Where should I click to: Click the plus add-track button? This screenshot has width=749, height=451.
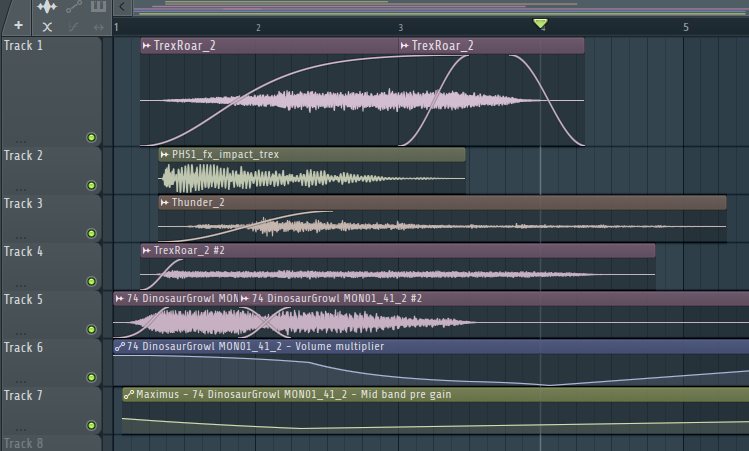(18, 25)
